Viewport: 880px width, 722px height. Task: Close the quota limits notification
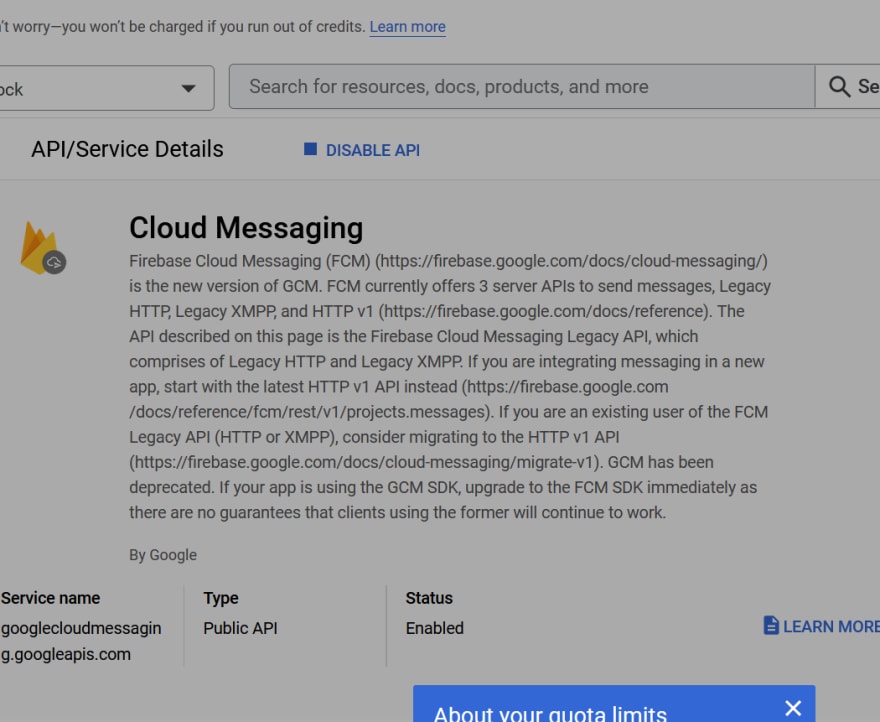pos(793,708)
